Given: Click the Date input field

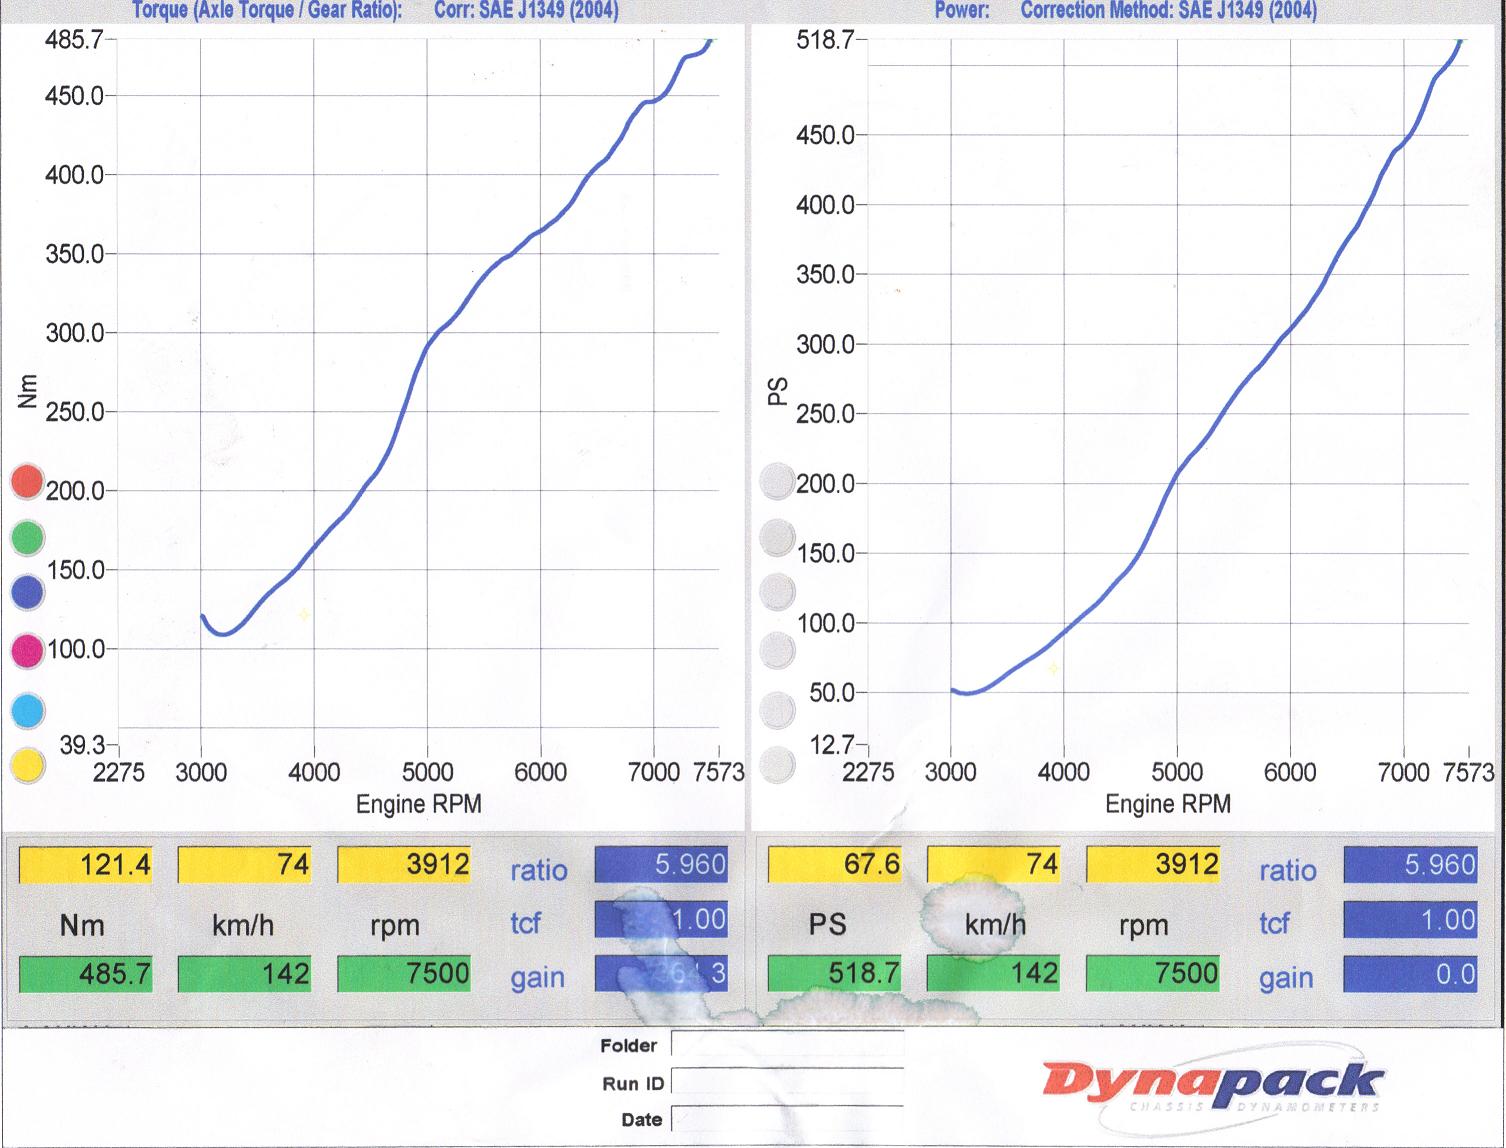Looking at the screenshot, I should coord(786,1119).
